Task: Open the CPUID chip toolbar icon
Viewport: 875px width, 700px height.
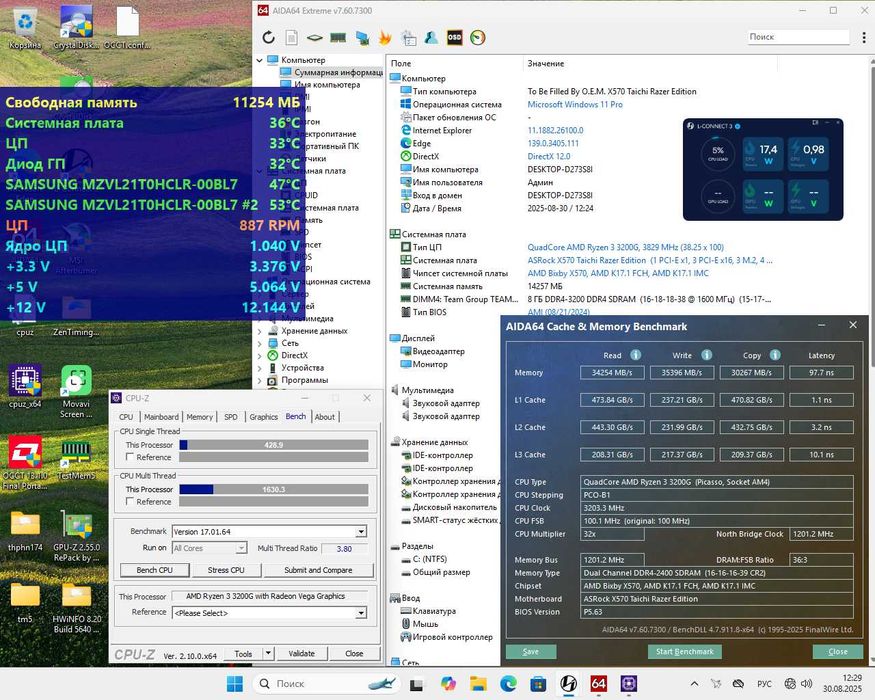Action: (315, 37)
